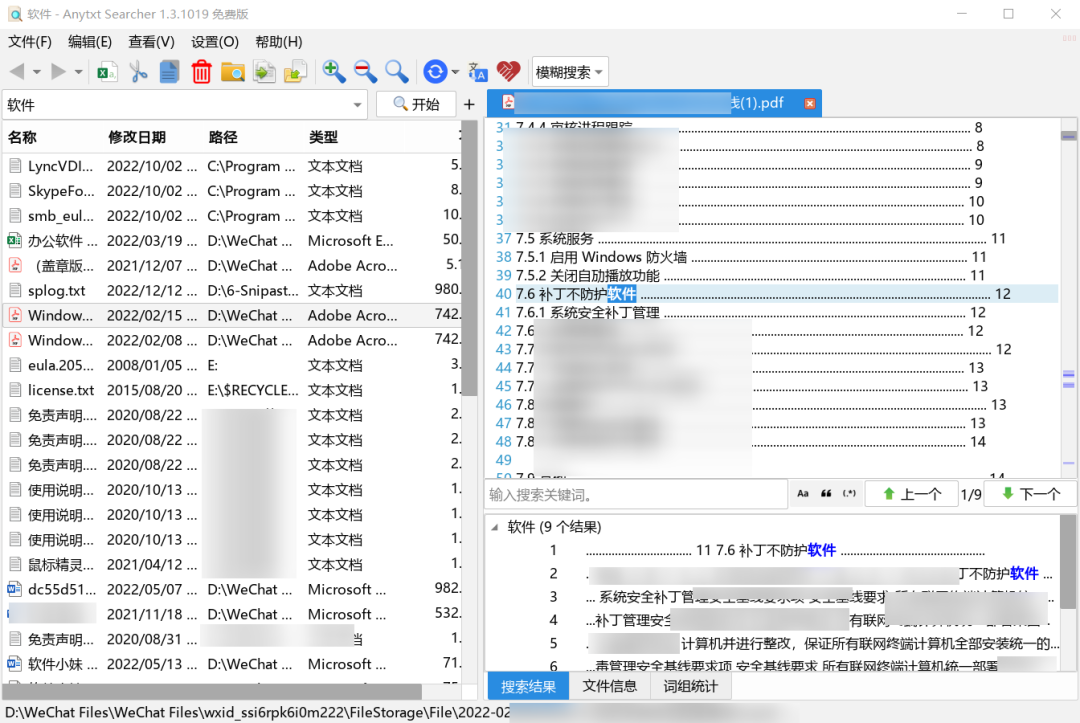Open the 模糊搜索 search mode dropdown
1080x723 pixels.
(x=570, y=72)
